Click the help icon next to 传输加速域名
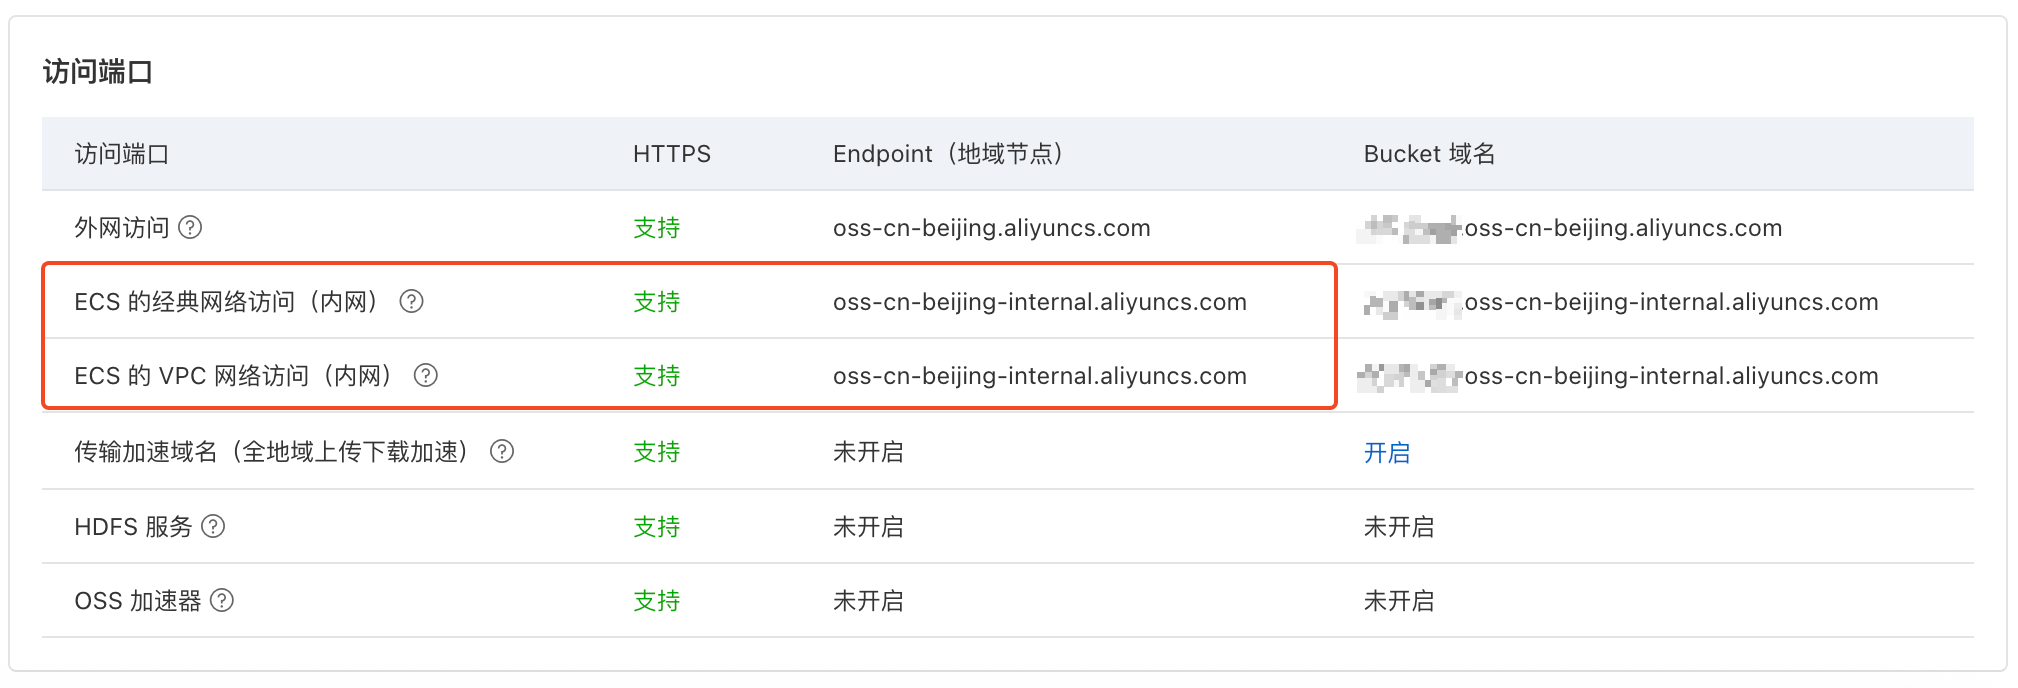 click(x=504, y=452)
